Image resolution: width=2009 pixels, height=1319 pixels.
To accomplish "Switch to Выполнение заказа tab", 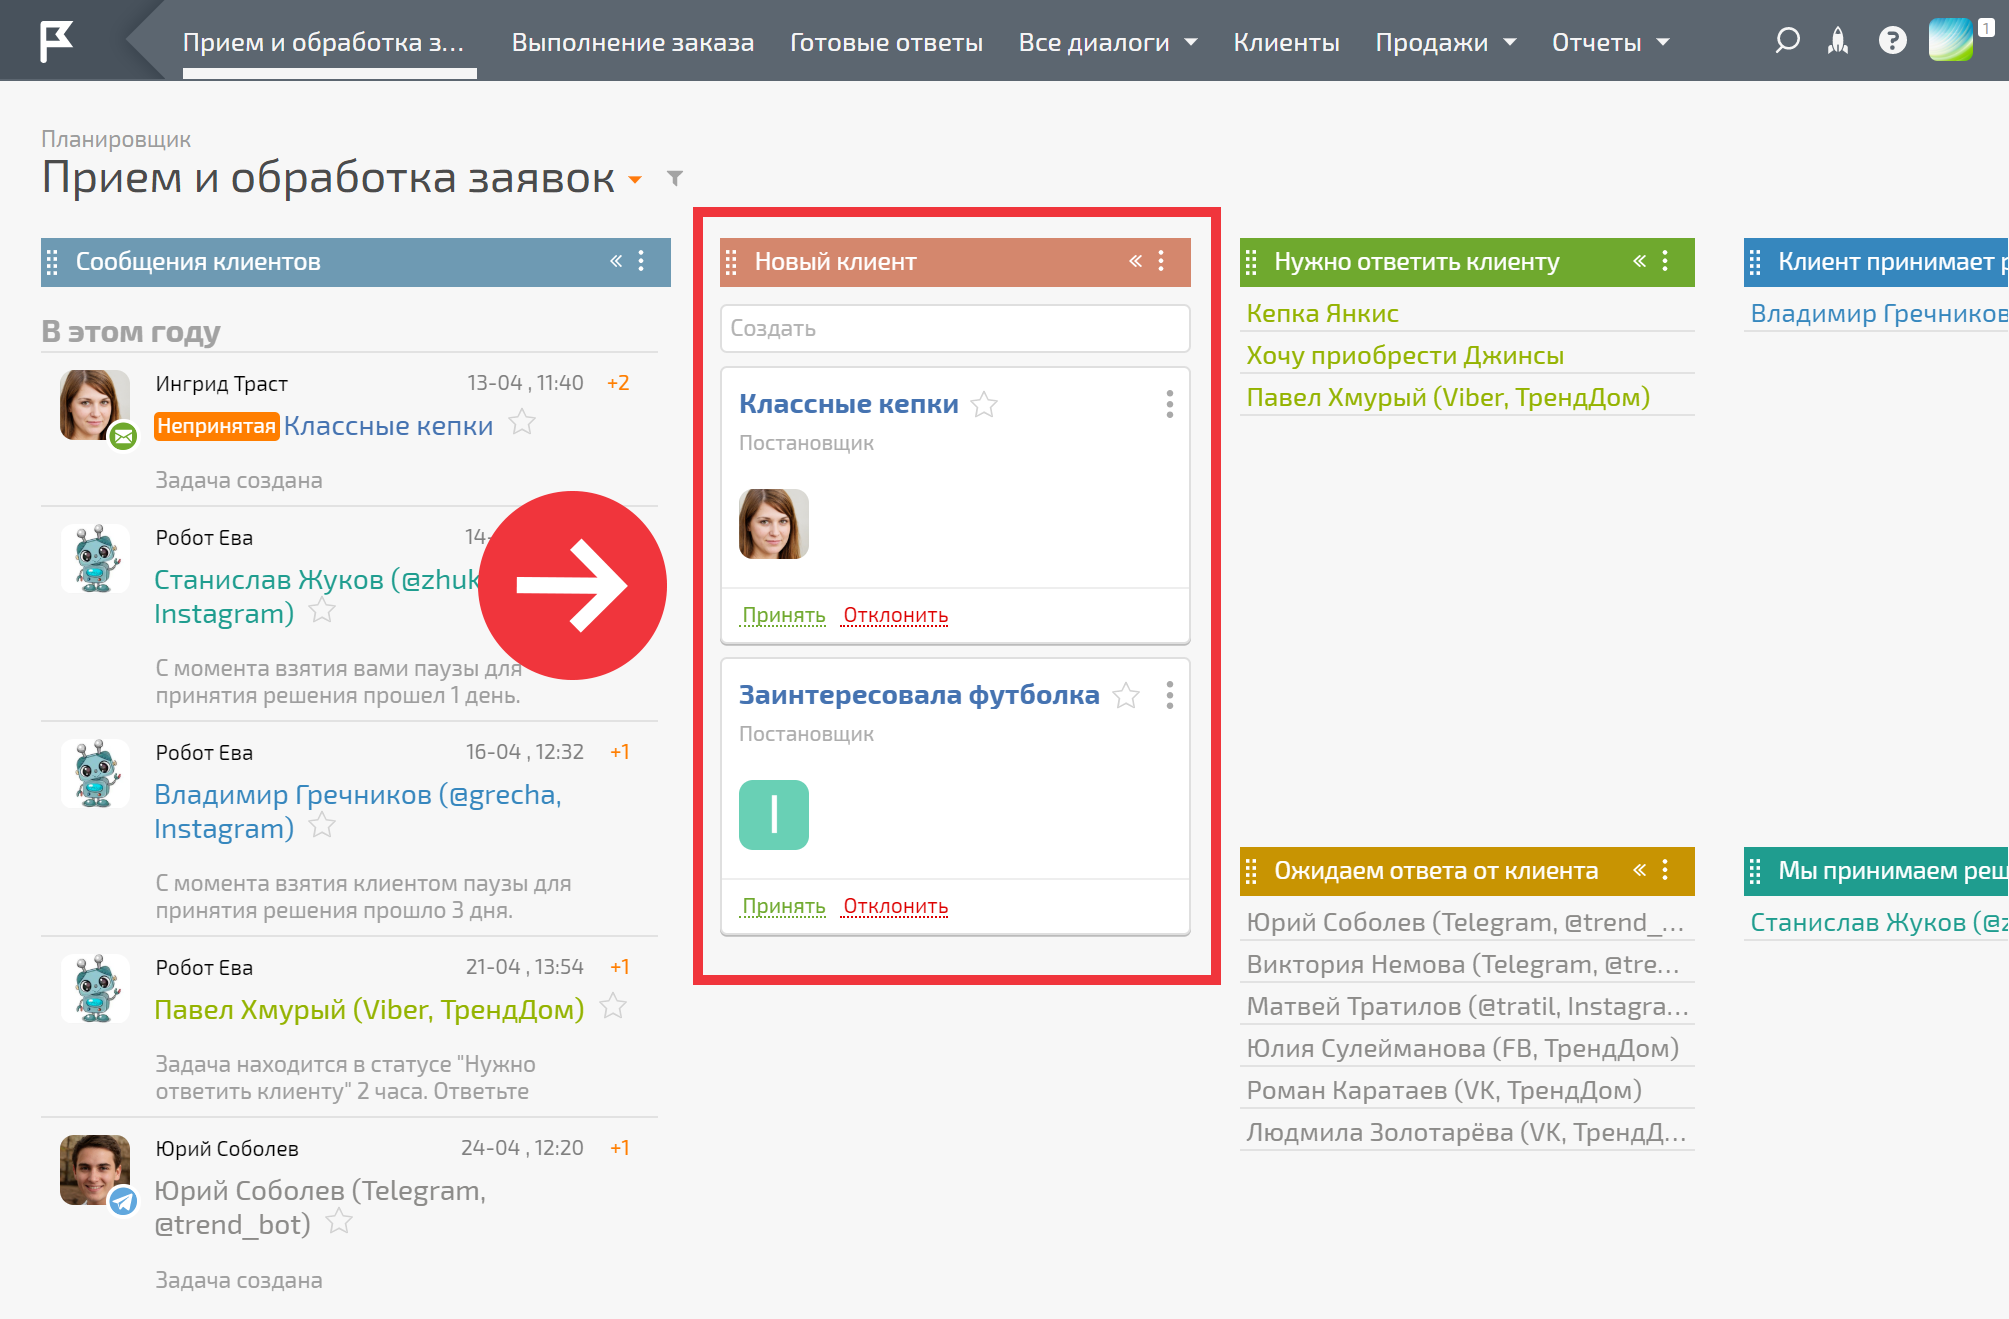I will pyautogui.click(x=633, y=42).
